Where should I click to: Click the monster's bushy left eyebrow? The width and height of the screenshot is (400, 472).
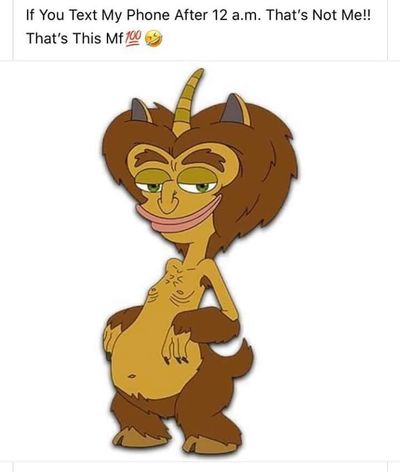pyautogui.click(x=149, y=157)
